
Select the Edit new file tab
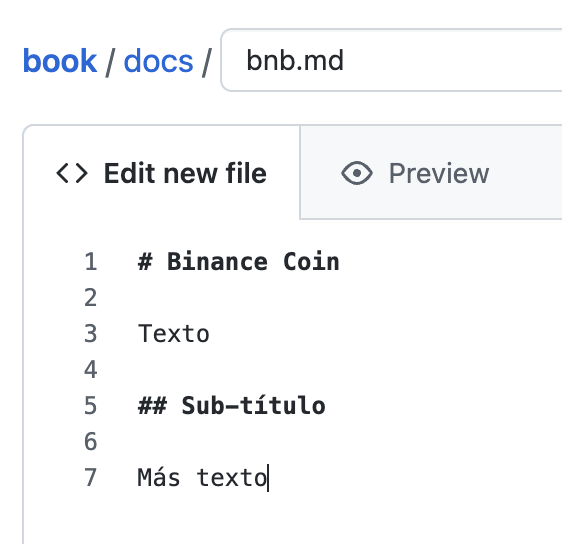161,173
